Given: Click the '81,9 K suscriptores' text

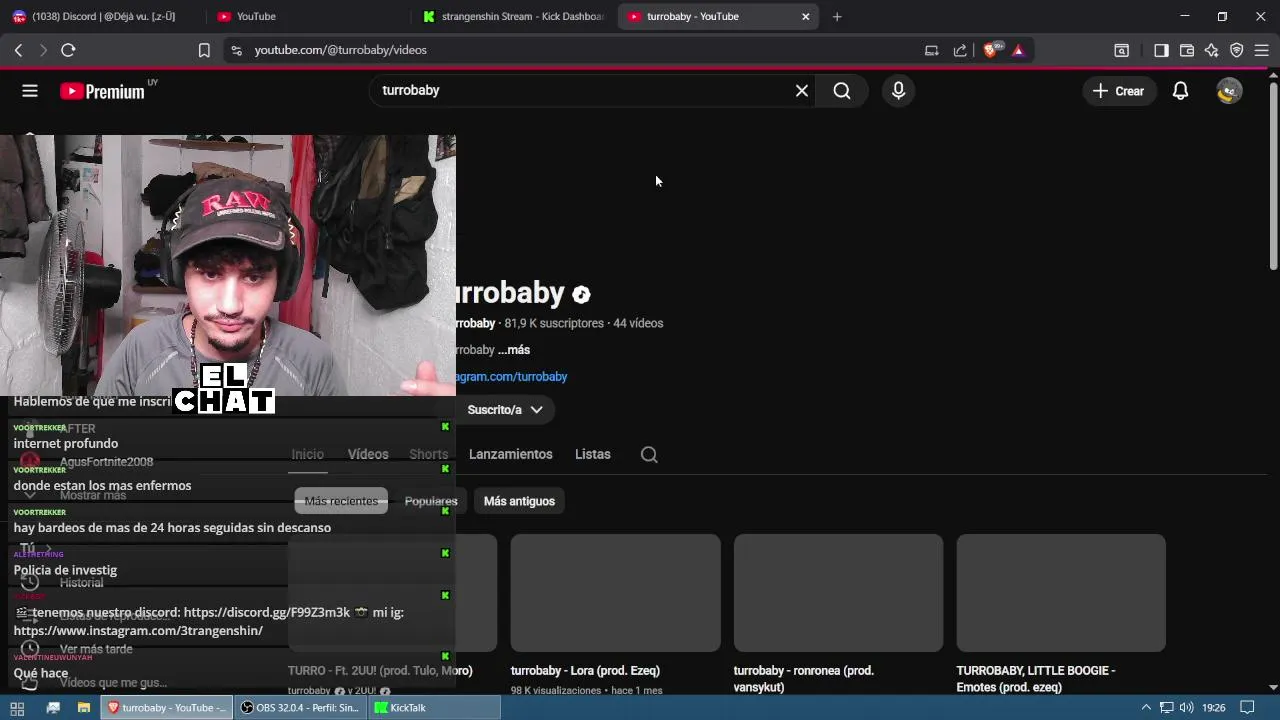Looking at the screenshot, I should [x=554, y=324].
